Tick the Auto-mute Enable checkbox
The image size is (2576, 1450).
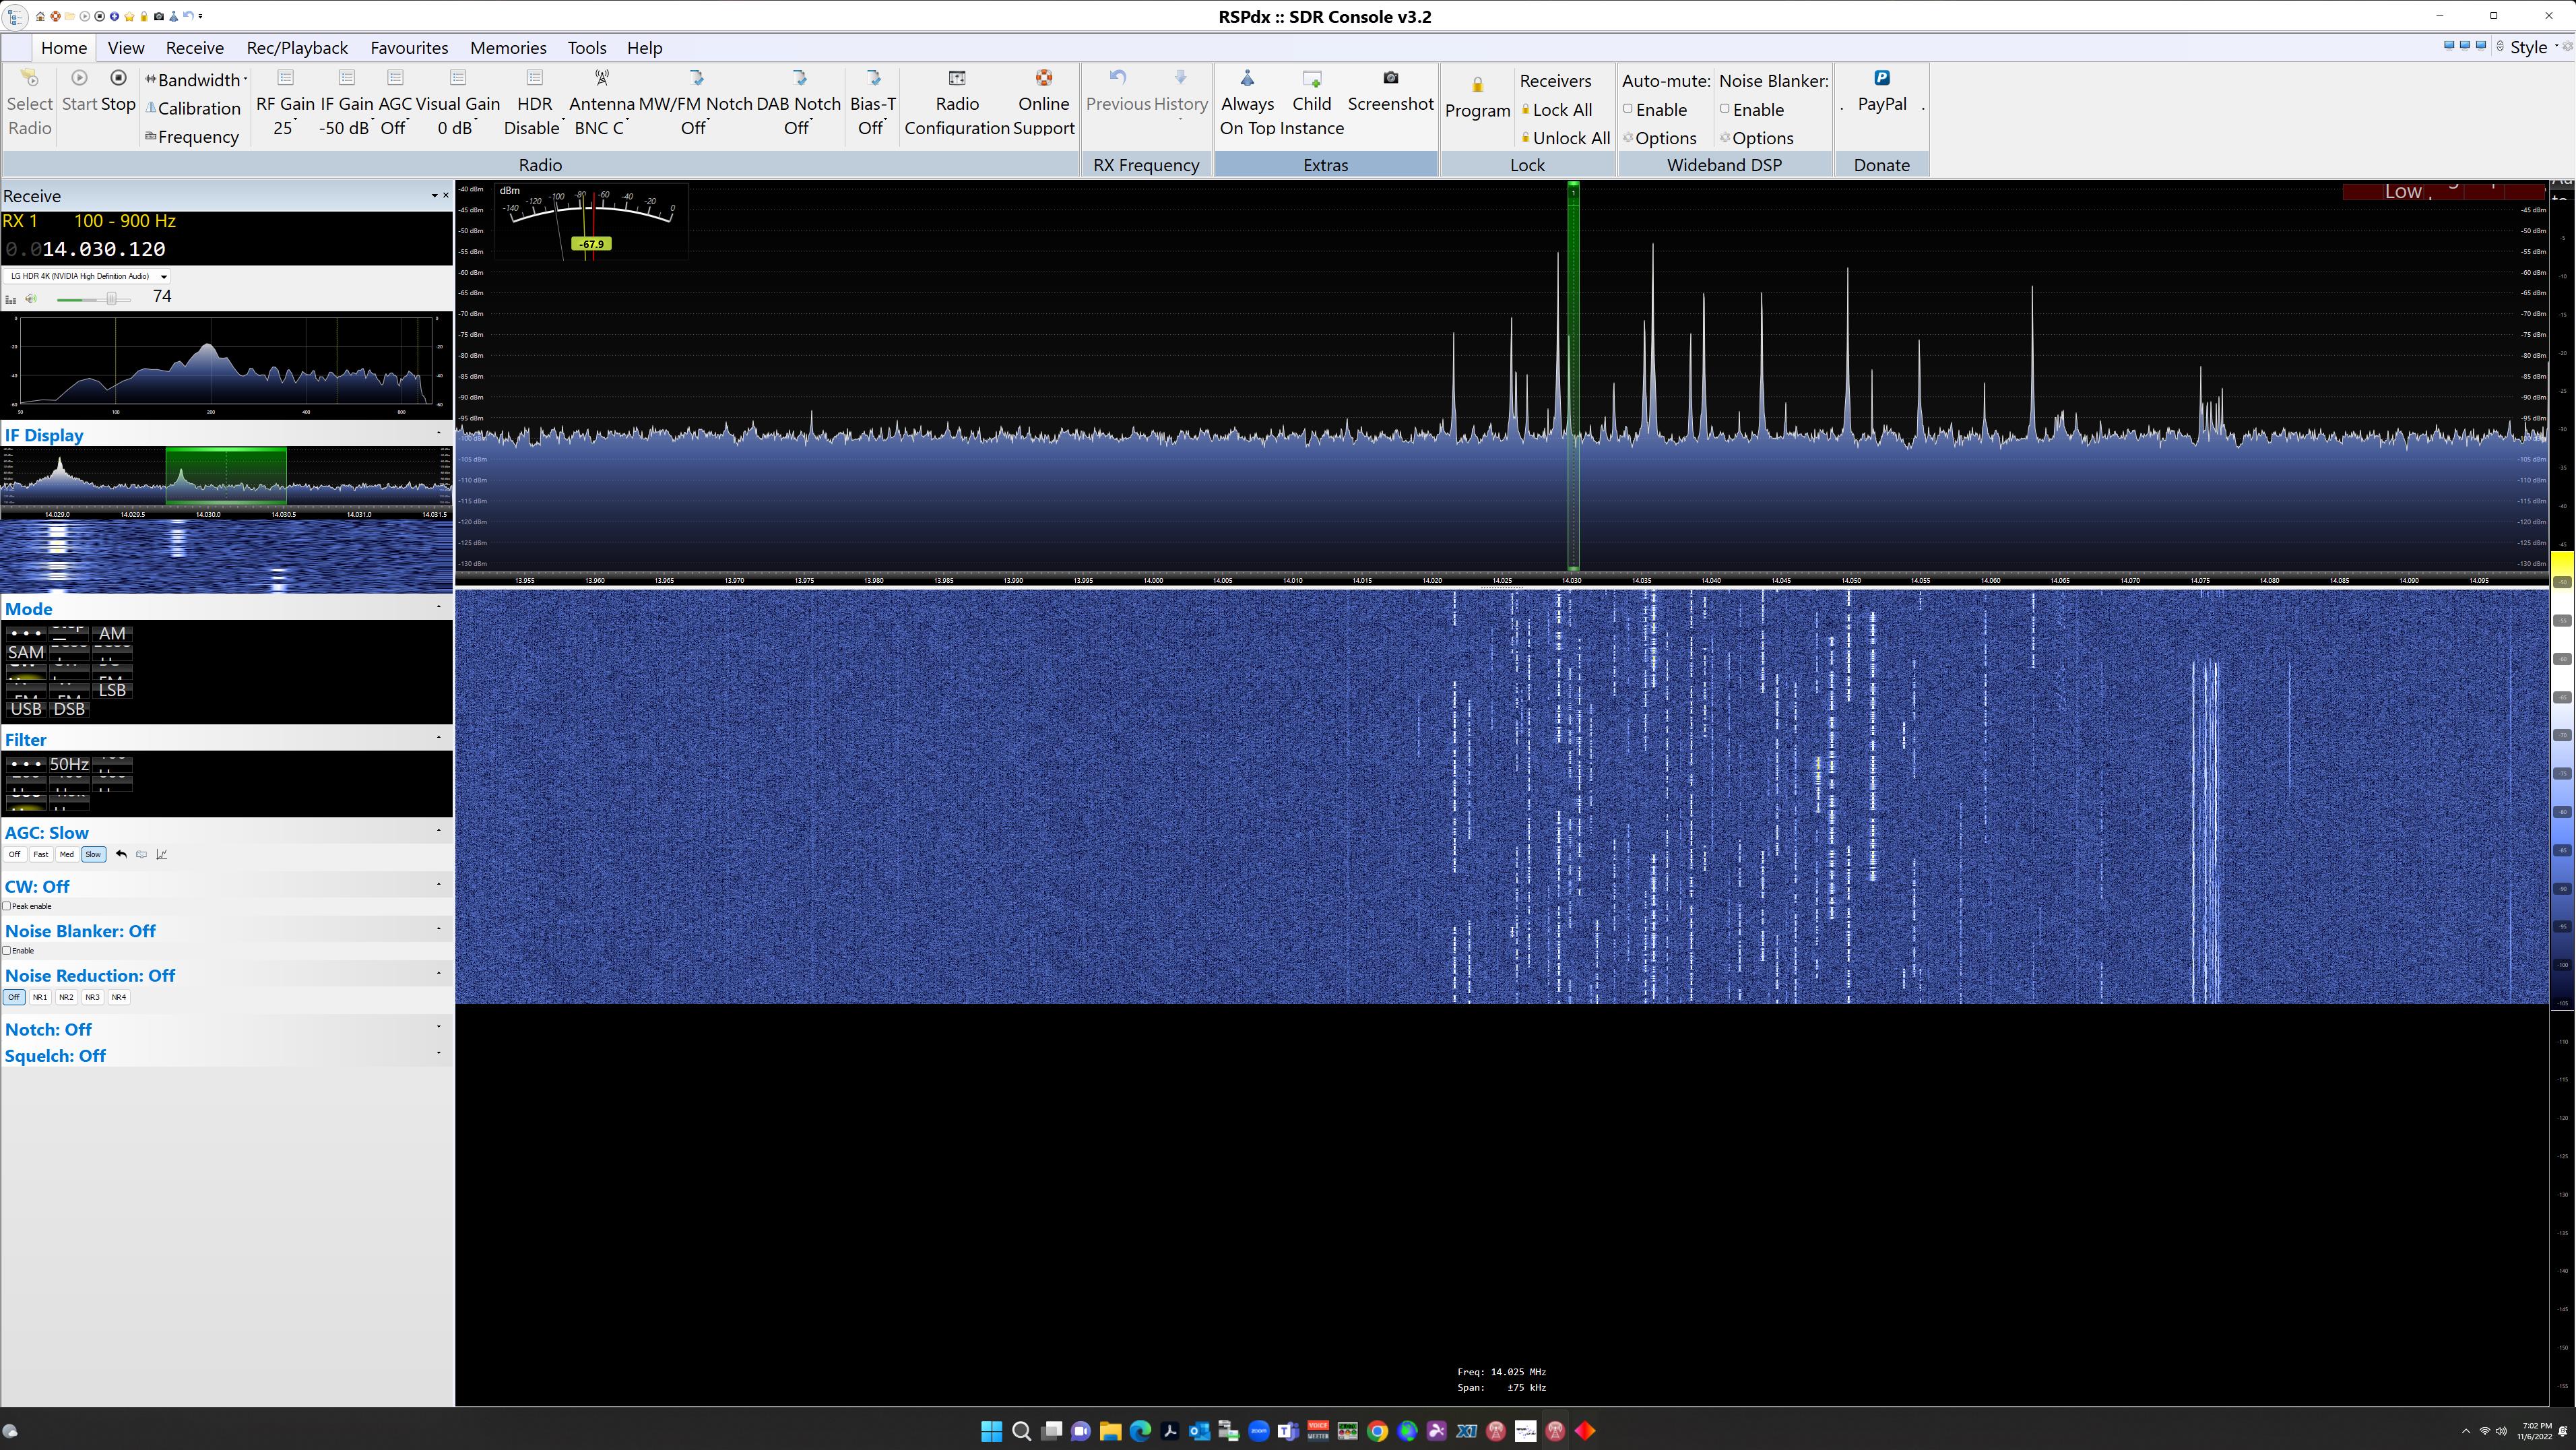pos(1628,109)
